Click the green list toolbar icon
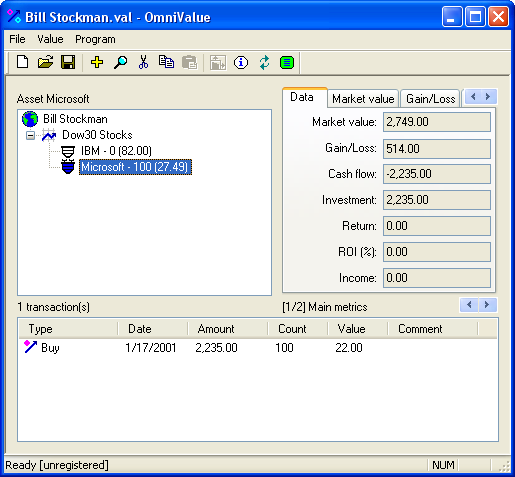515x477 pixels. 287,62
